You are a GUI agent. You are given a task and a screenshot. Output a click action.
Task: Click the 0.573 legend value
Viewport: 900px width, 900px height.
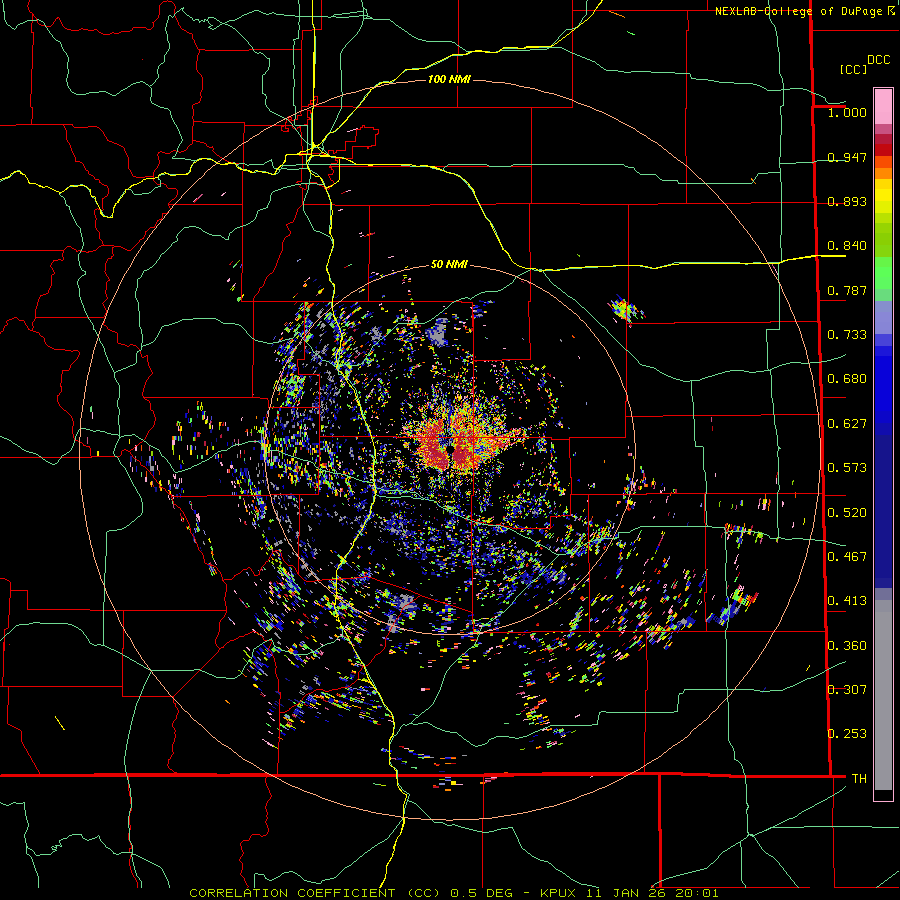click(x=847, y=468)
